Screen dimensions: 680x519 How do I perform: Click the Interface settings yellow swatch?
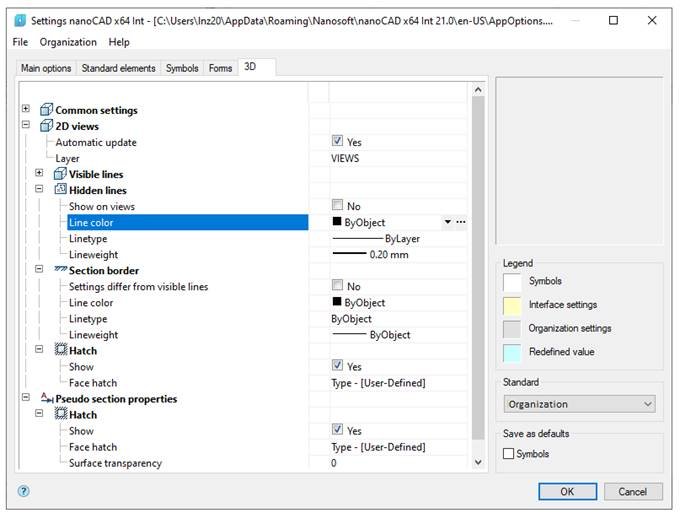pos(512,306)
